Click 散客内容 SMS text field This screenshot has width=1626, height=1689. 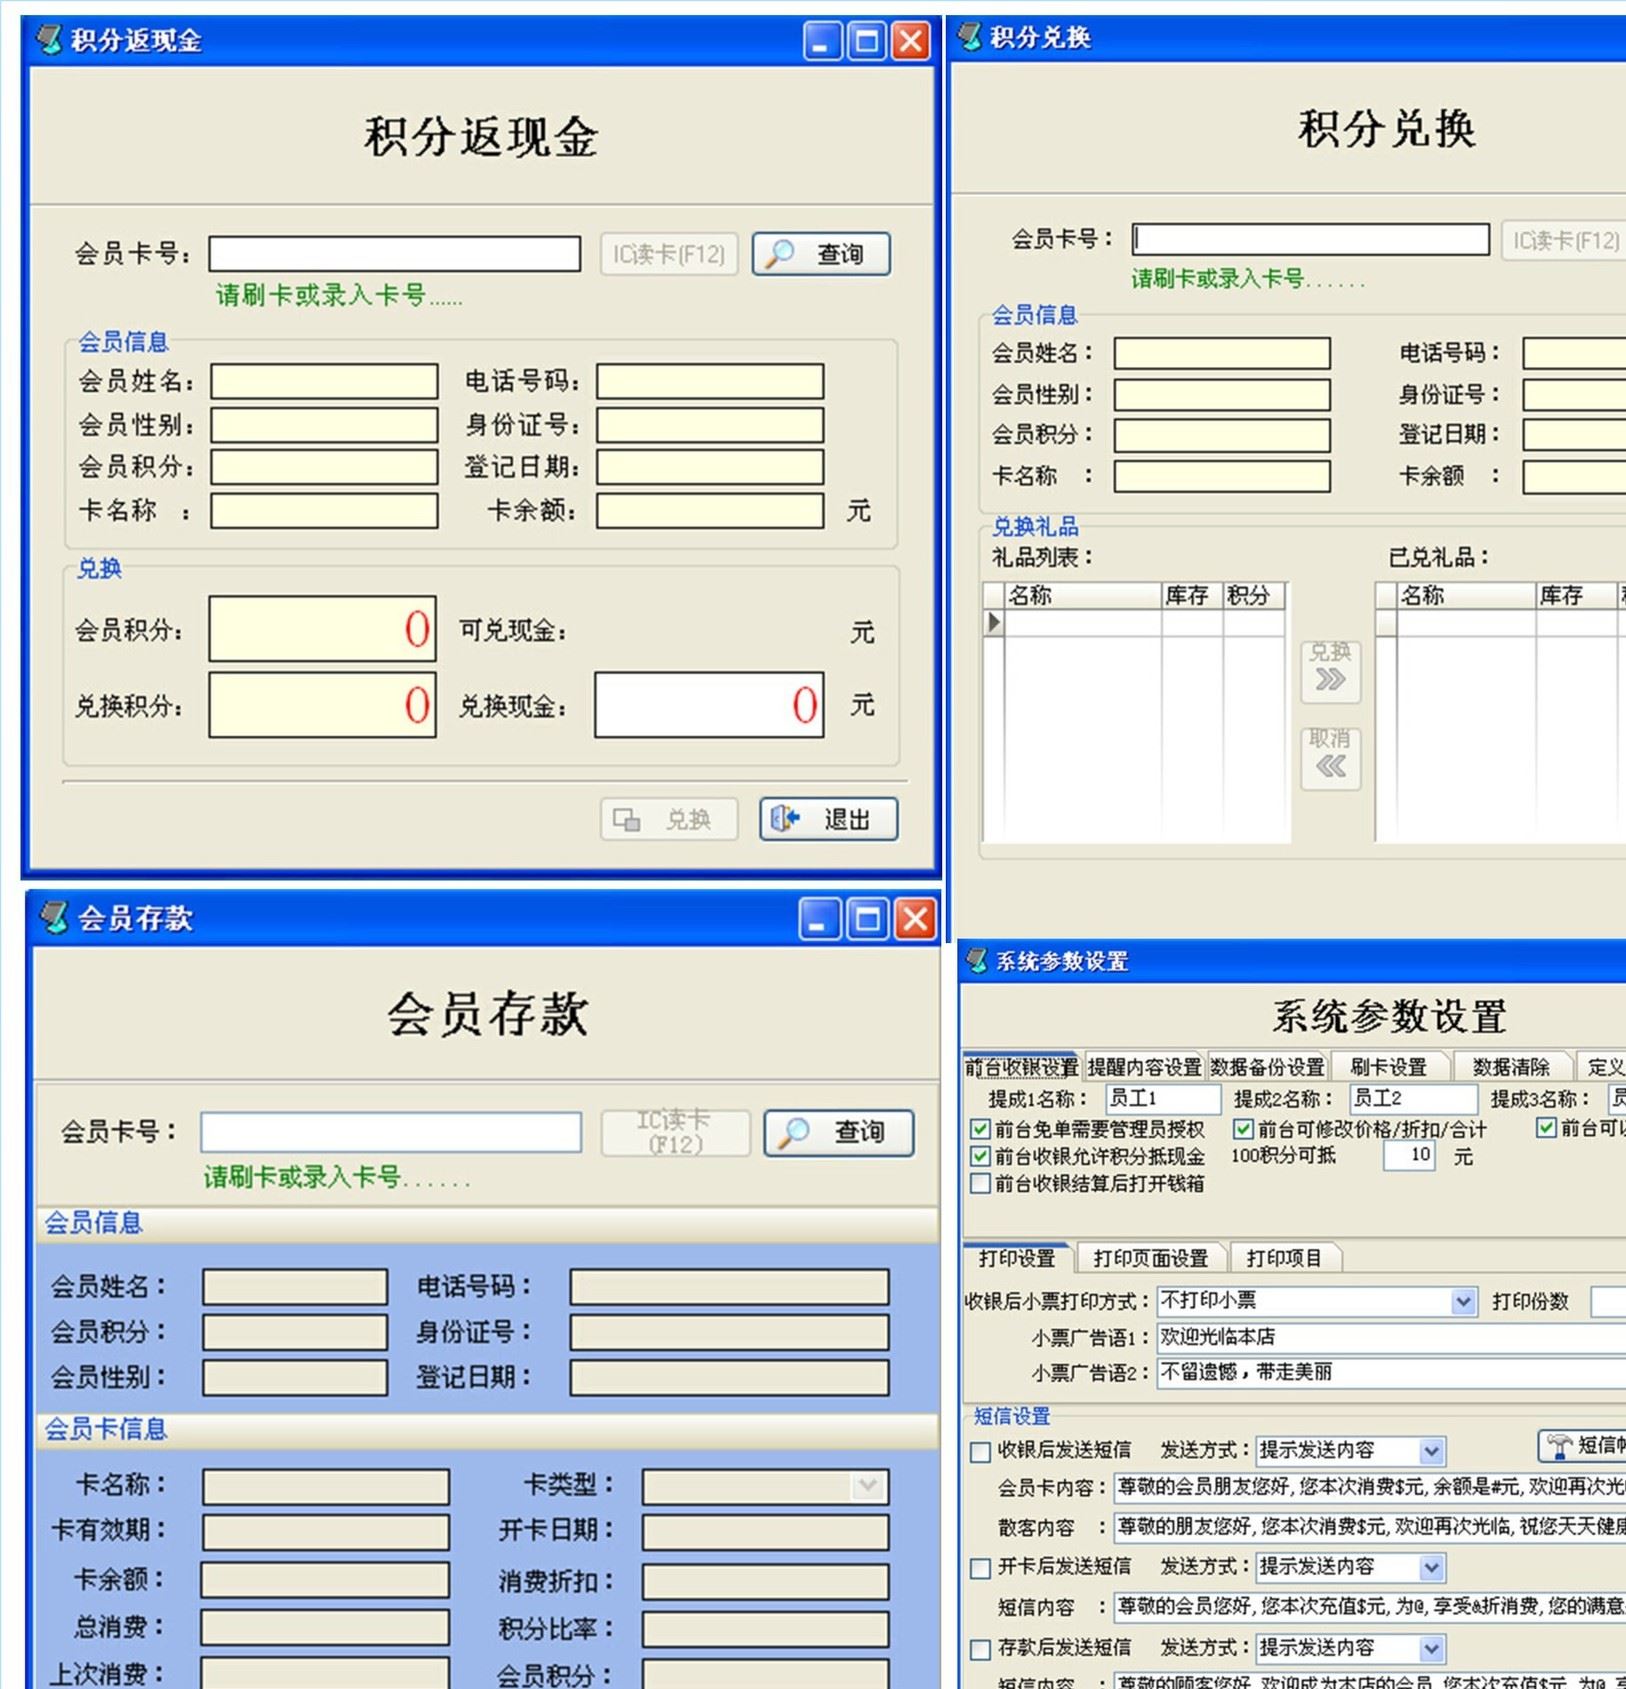tap(1370, 1527)
